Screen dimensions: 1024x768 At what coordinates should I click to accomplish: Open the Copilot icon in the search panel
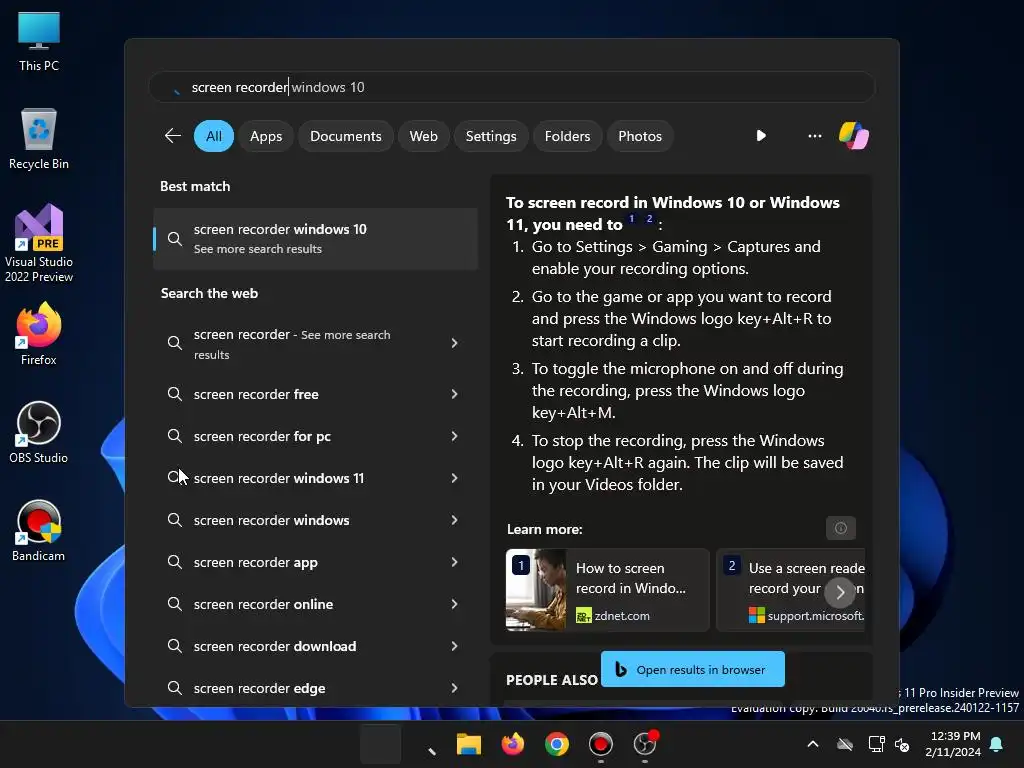click(854, 136)
